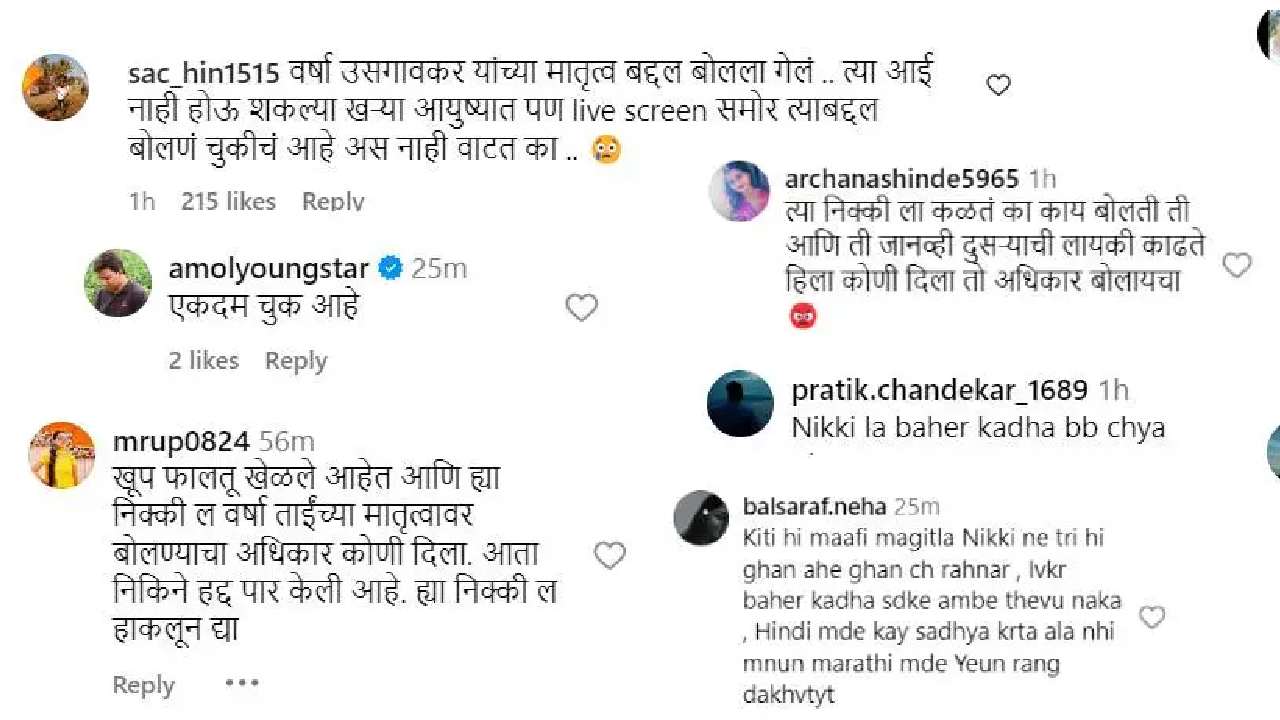This screenshot has width=1280, height=720.
Task: Reply to mrup0824's comment
Action: (143, 685)
